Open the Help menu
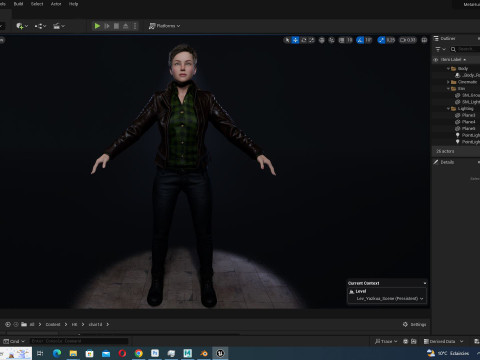Image resolution: width=480 pixels, height=360 pixels. pos(73,4)
